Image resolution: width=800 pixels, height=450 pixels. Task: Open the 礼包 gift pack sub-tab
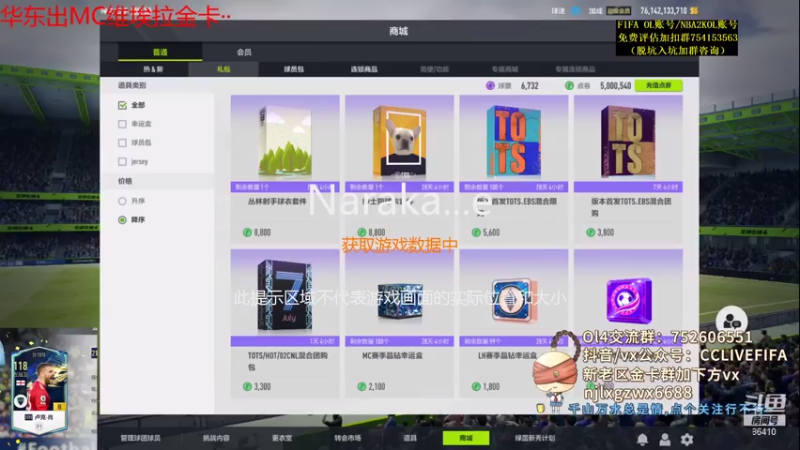pyautogui.click(x=223, y=69)
